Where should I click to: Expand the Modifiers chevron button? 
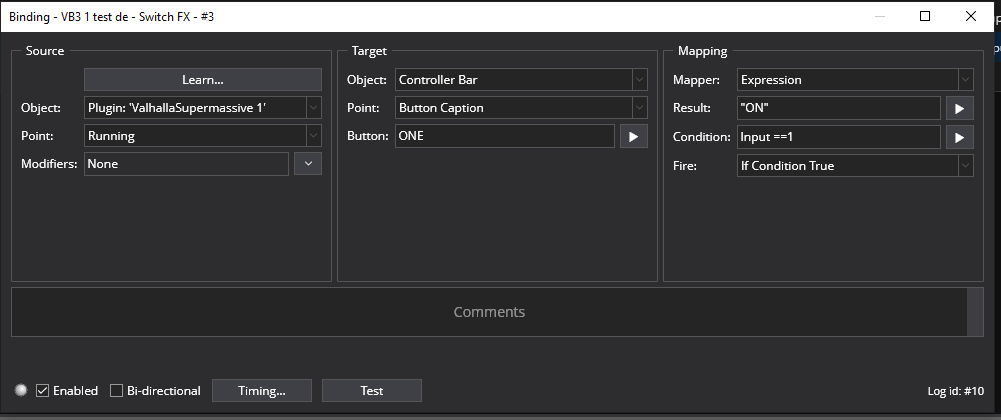[308, 164]
